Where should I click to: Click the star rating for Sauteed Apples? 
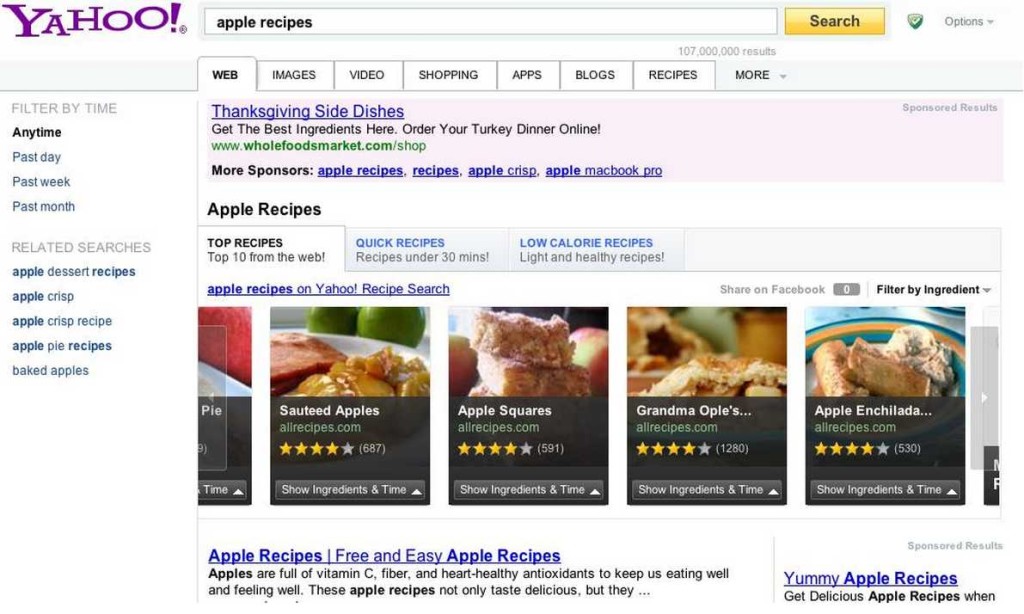[317, 449]
